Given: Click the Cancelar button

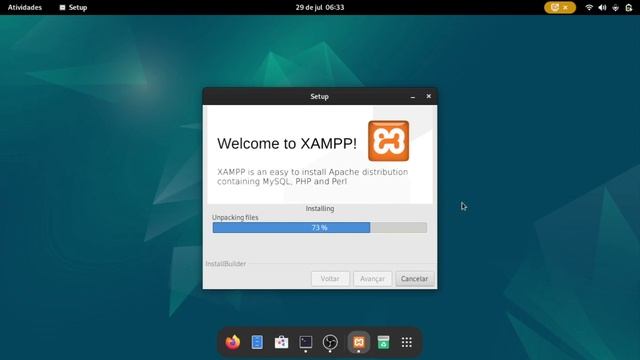Looking at the screenshot, I should coord(414,279).
